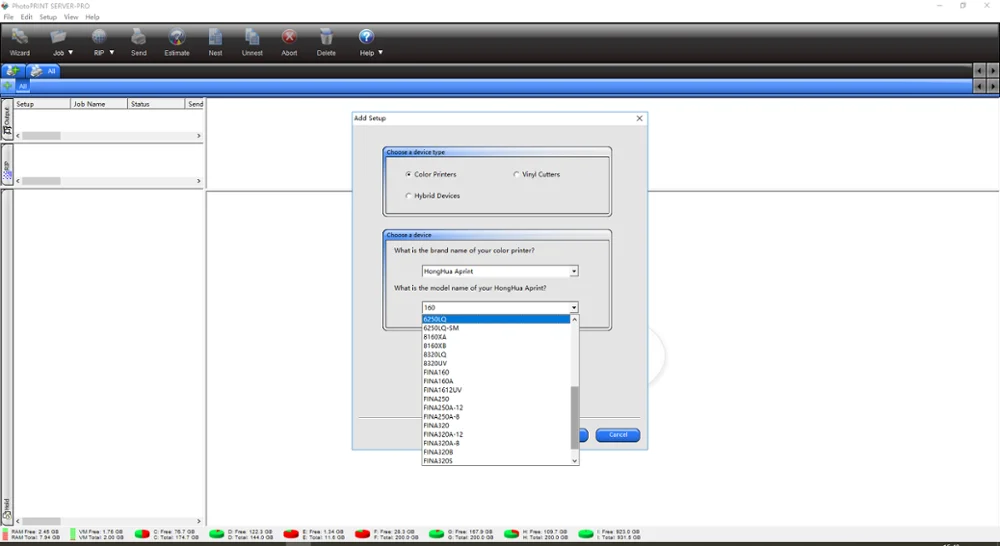Click the D drive free-space pie icon
Image resolution: width=1000 pixels, height=546 pixels.
click(x=217, y=534)
